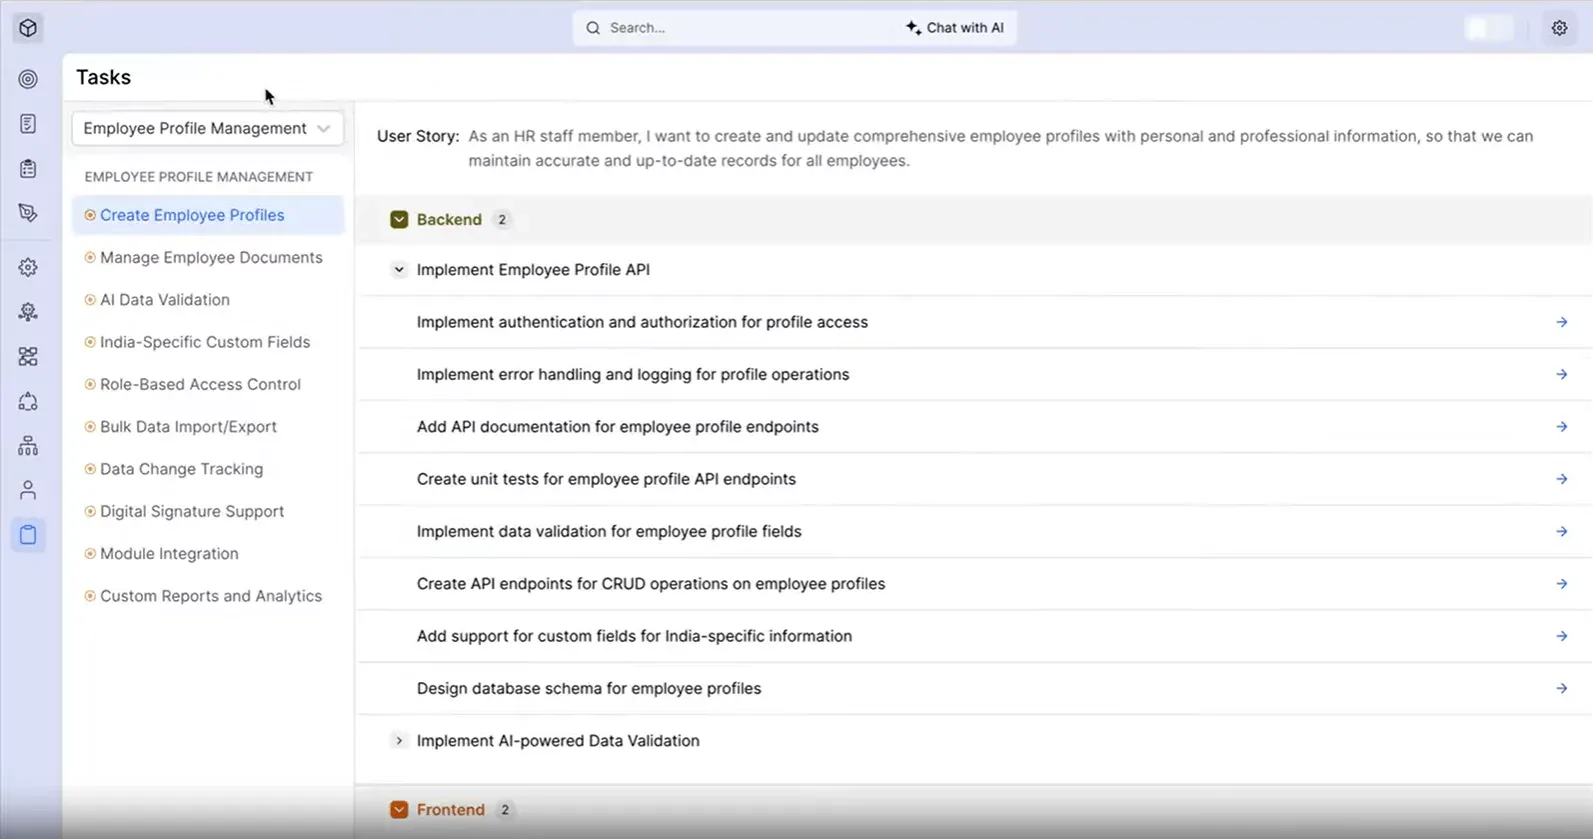Image resolution: width=1593 pixels, height=839 pixels.
Task: Click 'Implement AI-powered Data Validation' row label
Action: tap(558, 741)
